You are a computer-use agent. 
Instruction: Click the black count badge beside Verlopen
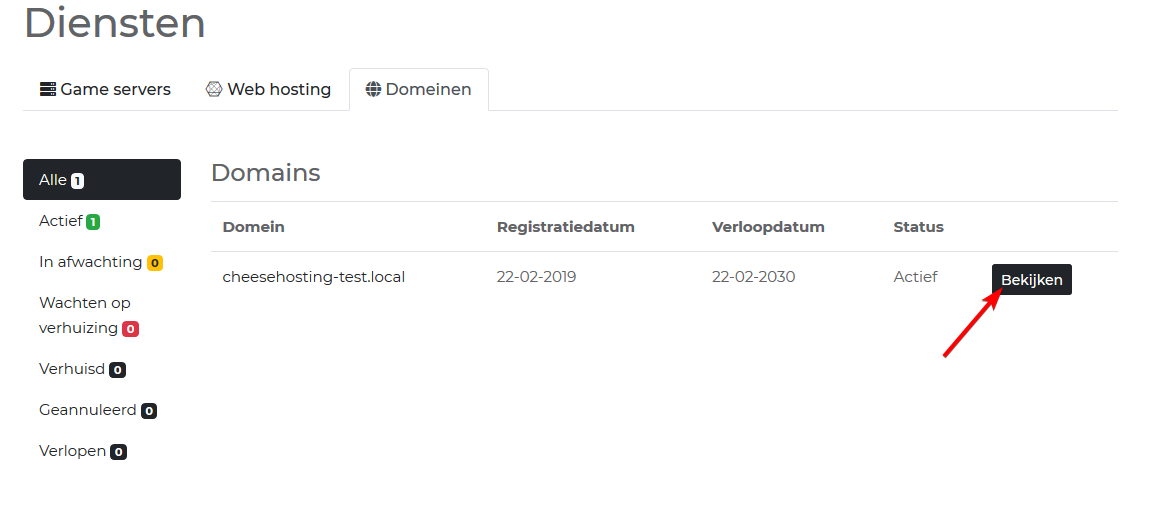(x=118, y=452)
